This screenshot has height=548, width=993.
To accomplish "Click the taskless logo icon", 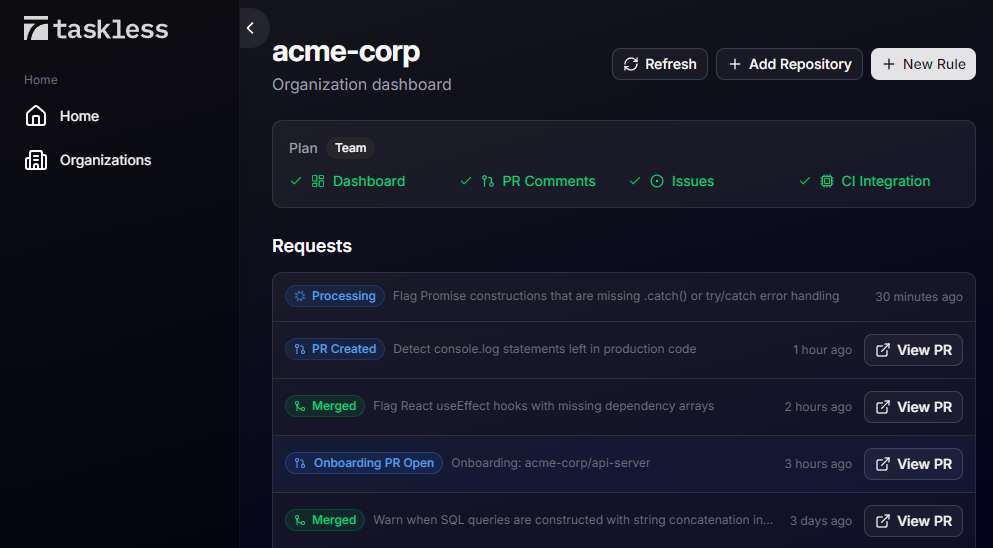I will (35, 29).
